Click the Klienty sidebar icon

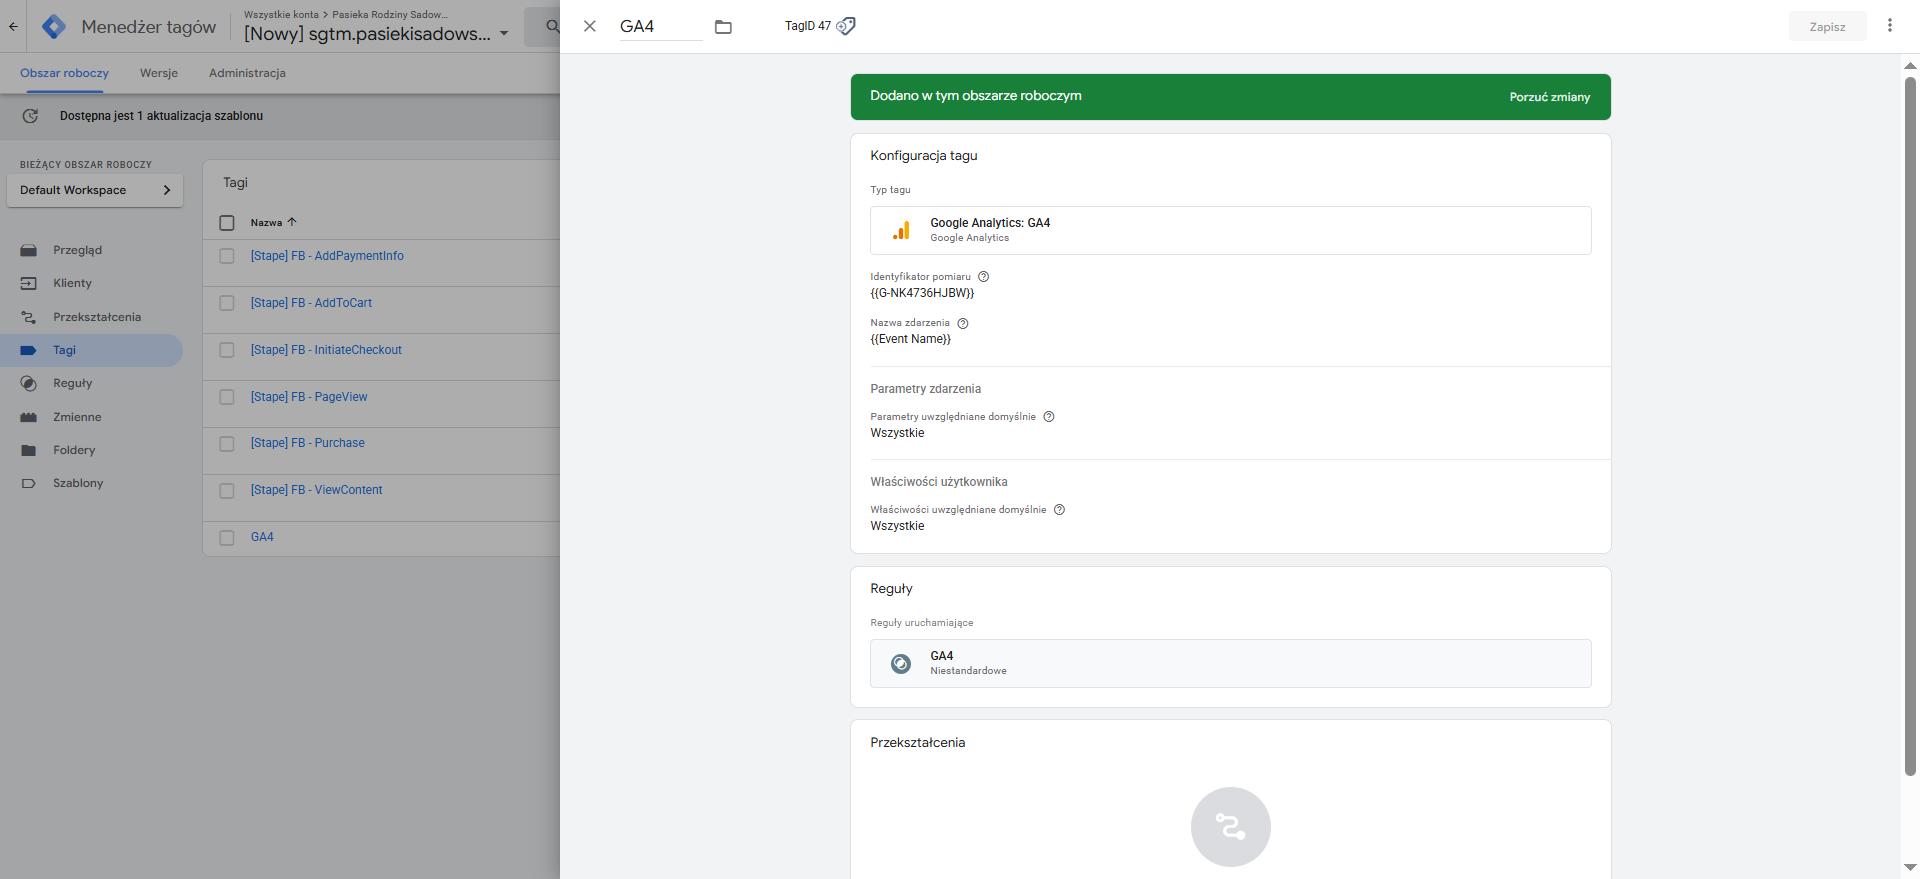point(29,283)
